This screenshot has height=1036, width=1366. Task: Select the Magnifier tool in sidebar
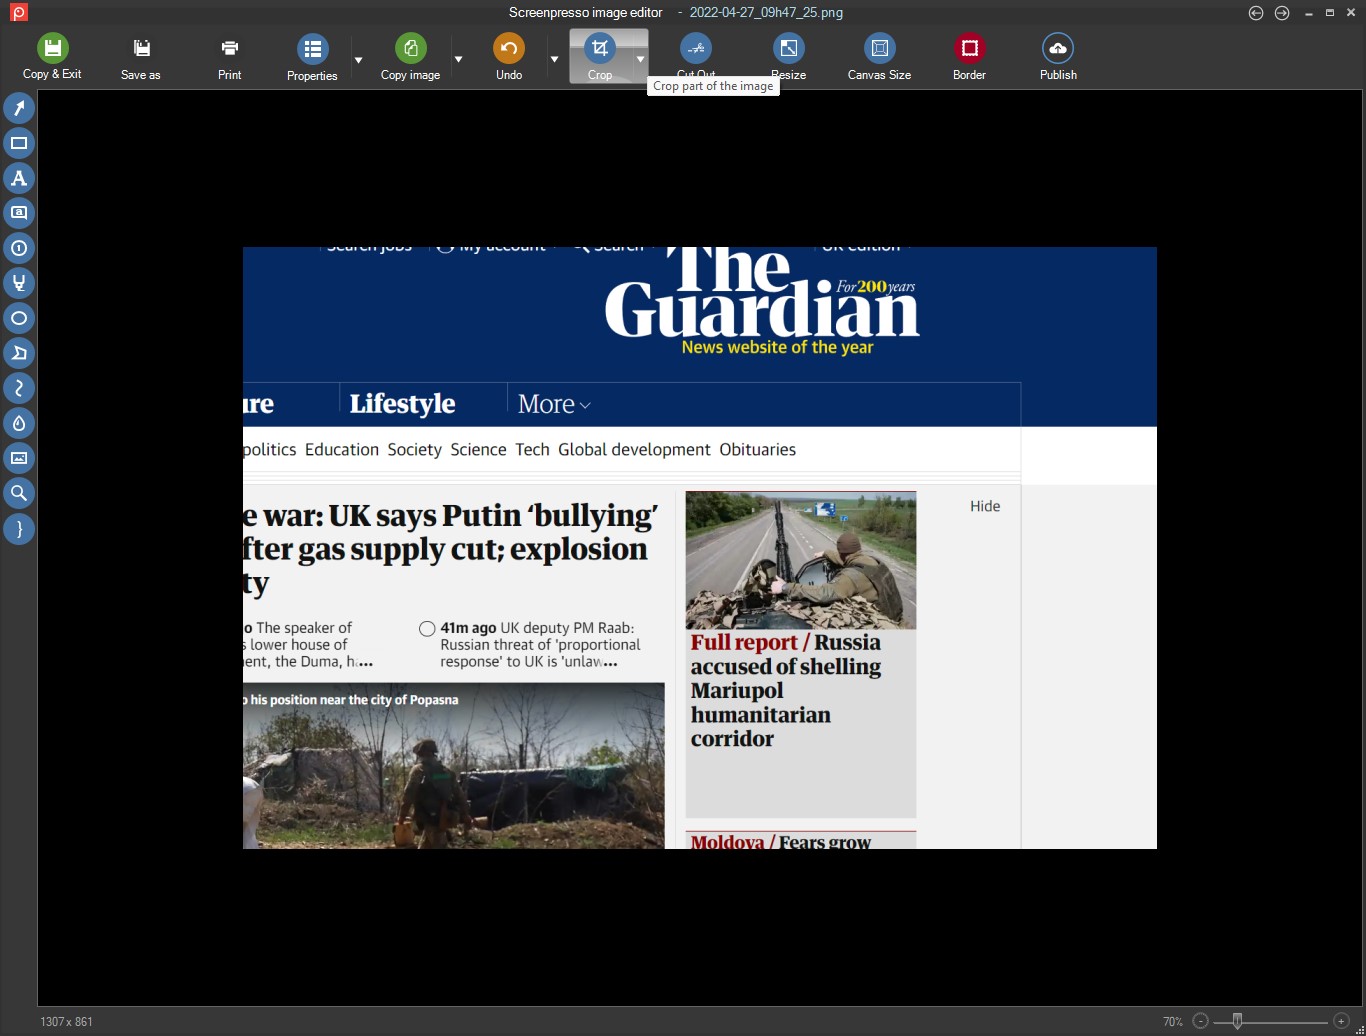point(19,493)
